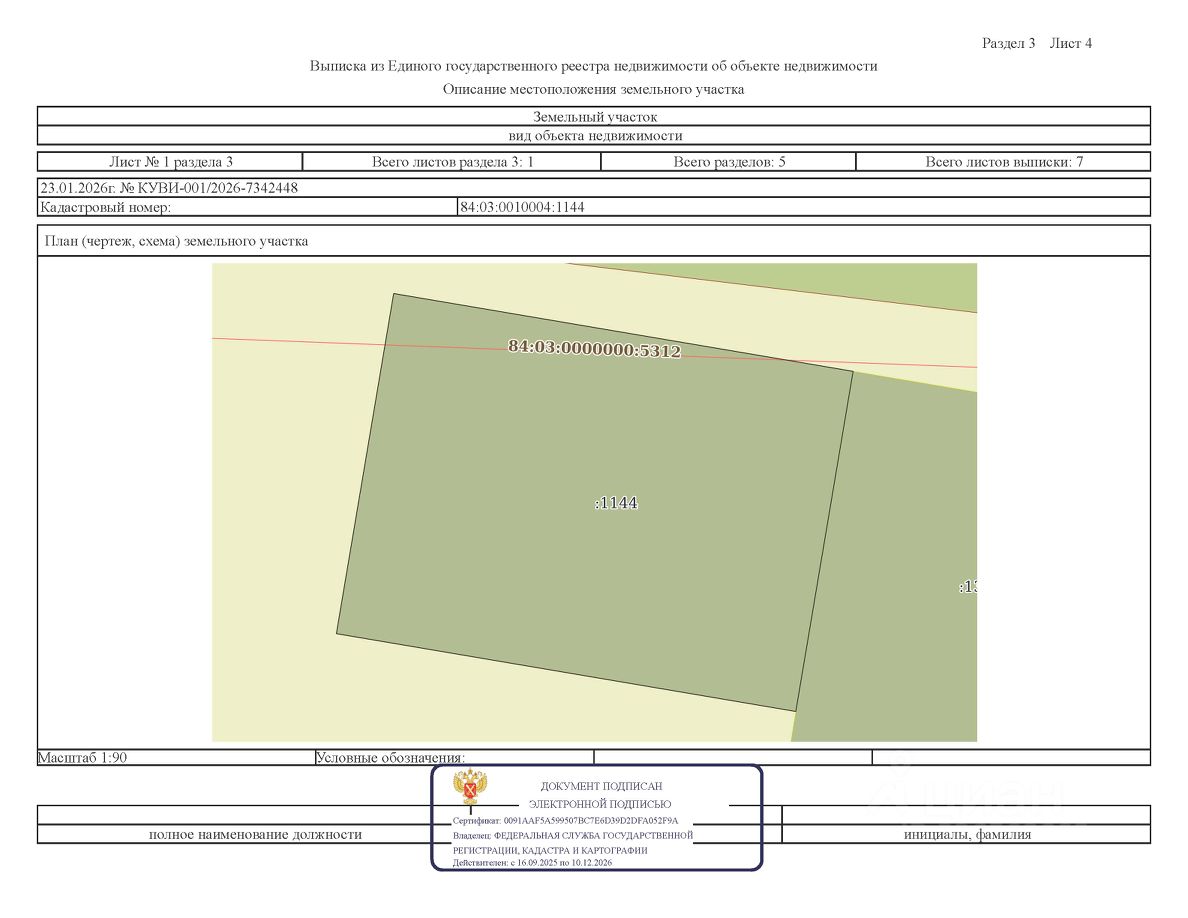The width and height of the screenshot is (1188, 918).
Task: Click the Russian coat of arms emblem in the signature stamp
Action: (470, 787)
